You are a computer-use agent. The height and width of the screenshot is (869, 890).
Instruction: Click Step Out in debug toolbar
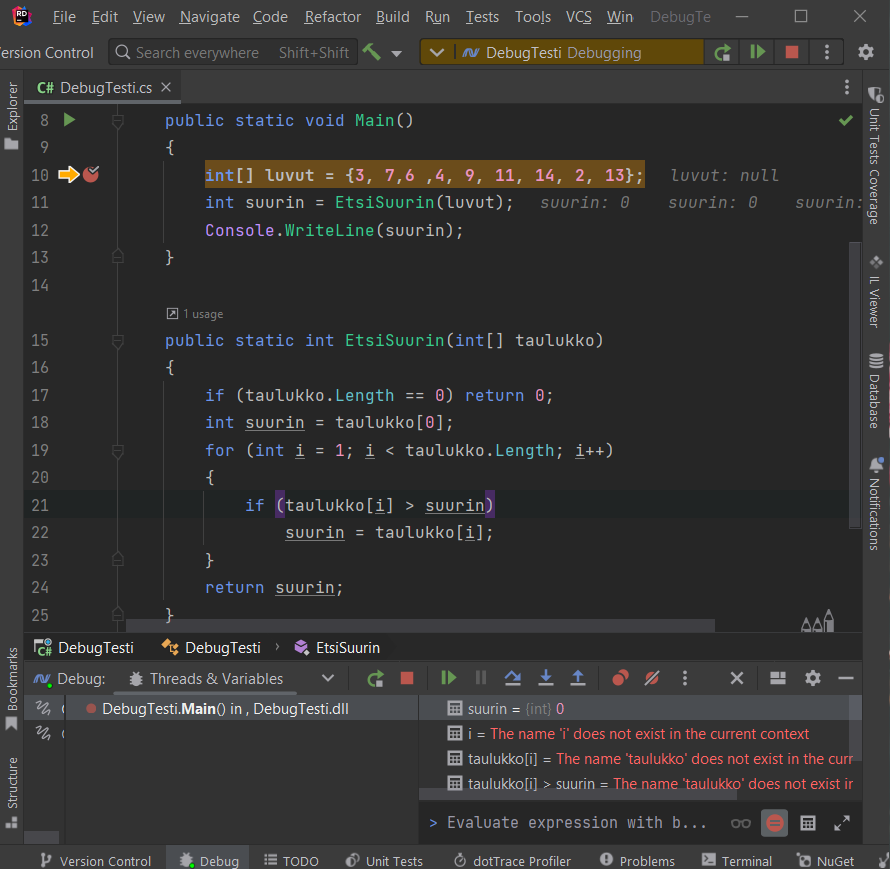pos(578,678)
